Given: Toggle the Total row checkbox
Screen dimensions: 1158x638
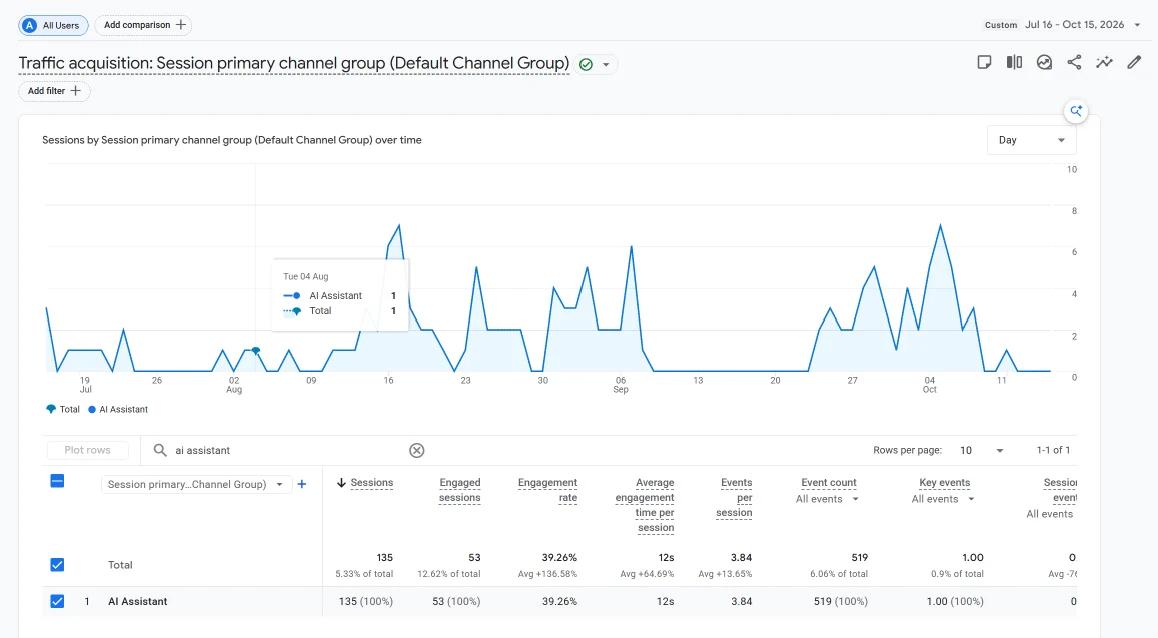Looking at the screenshot, I should 57,565.
